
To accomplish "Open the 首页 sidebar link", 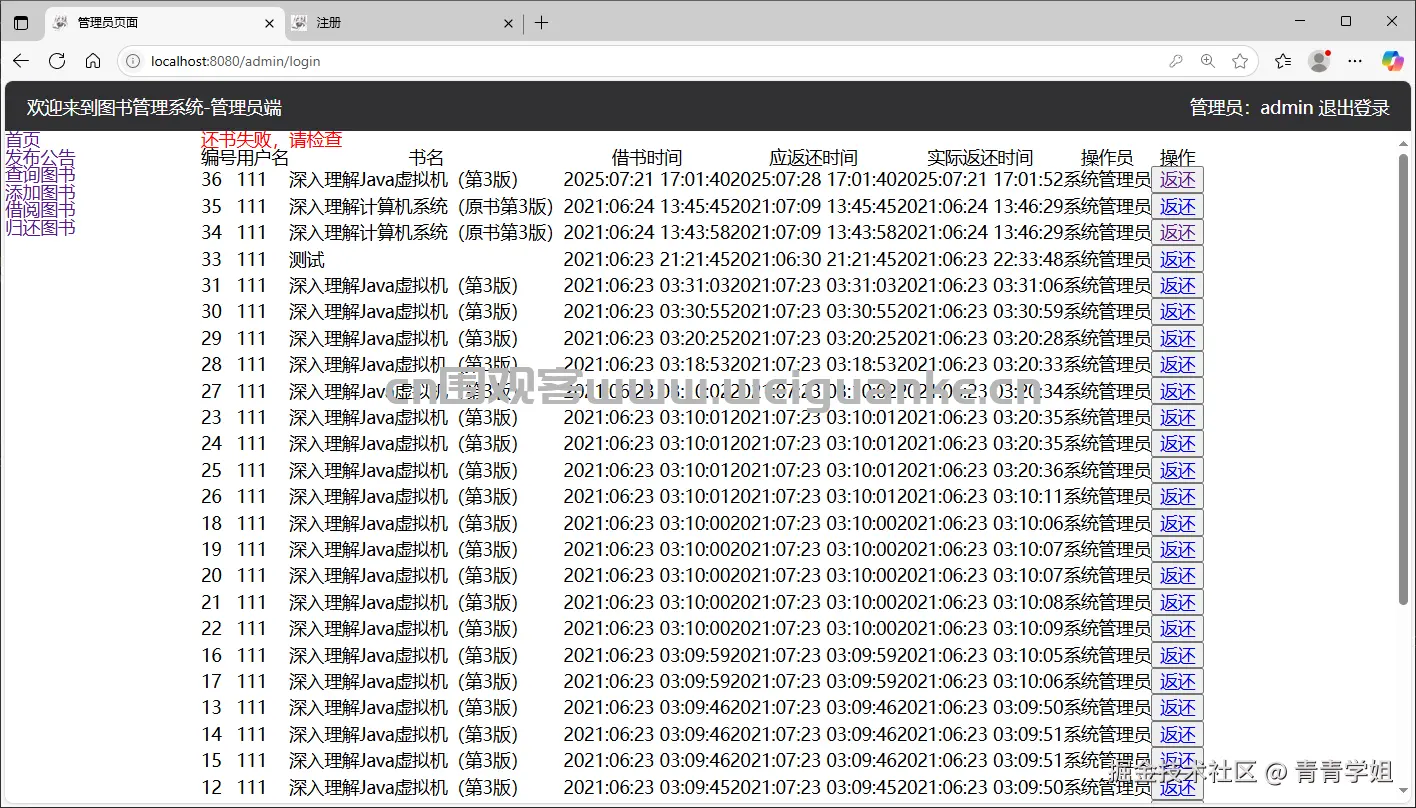I will click(23, 140).
